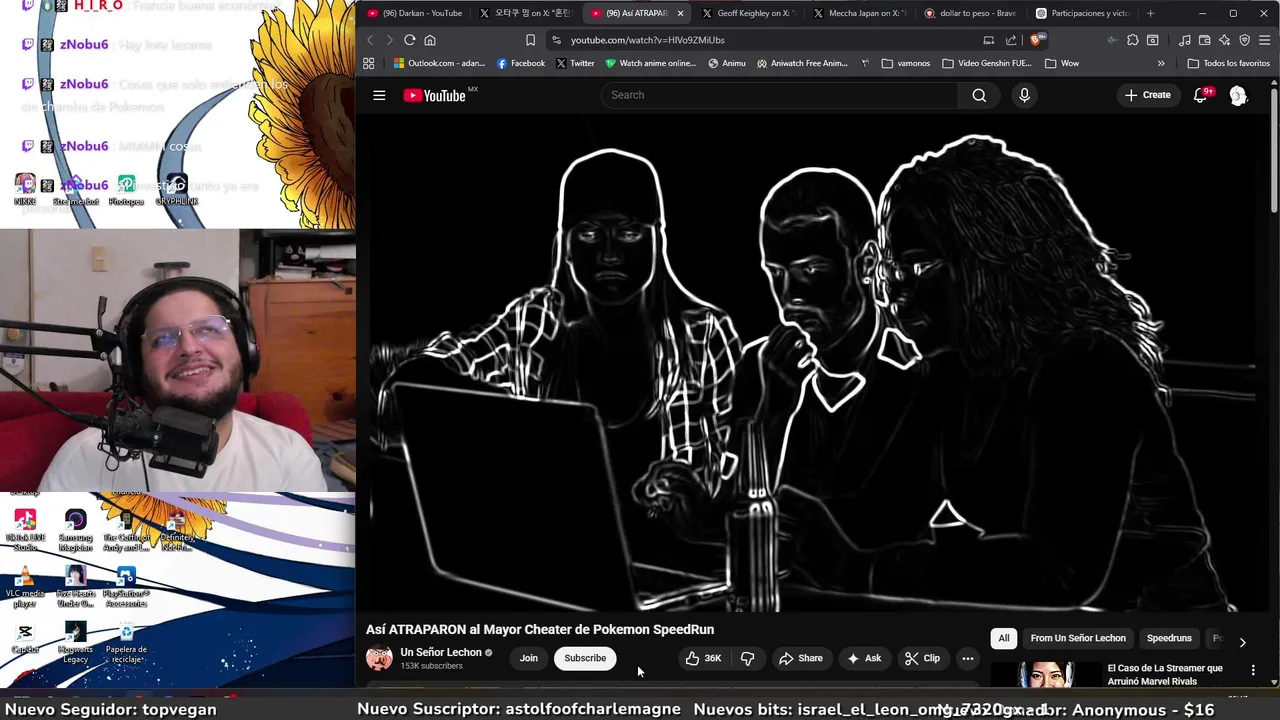Show more video actions with the three dots
Viewport: 1280px width, 720px height.
click(967, 658)
